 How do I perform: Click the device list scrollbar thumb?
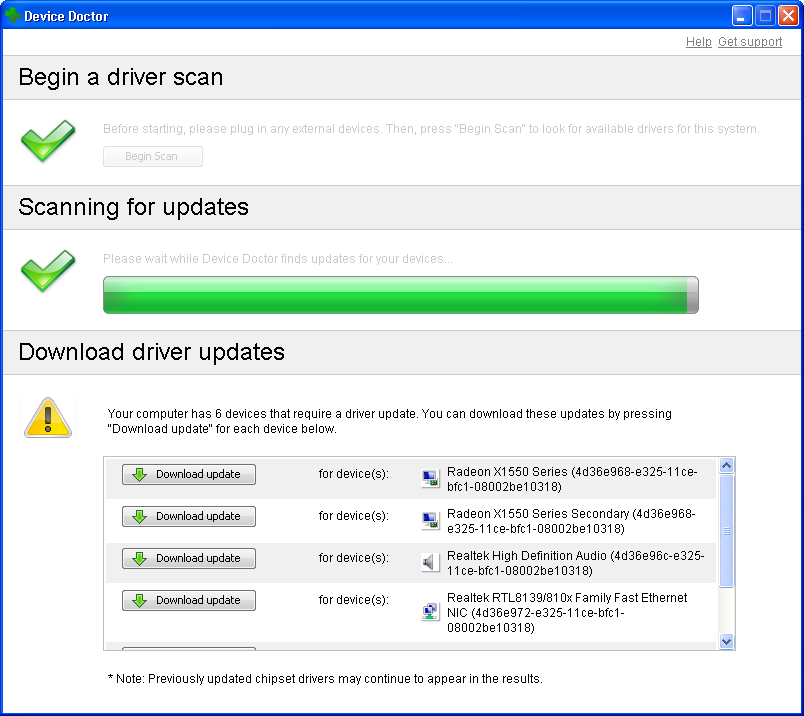[x=726, y=530]
